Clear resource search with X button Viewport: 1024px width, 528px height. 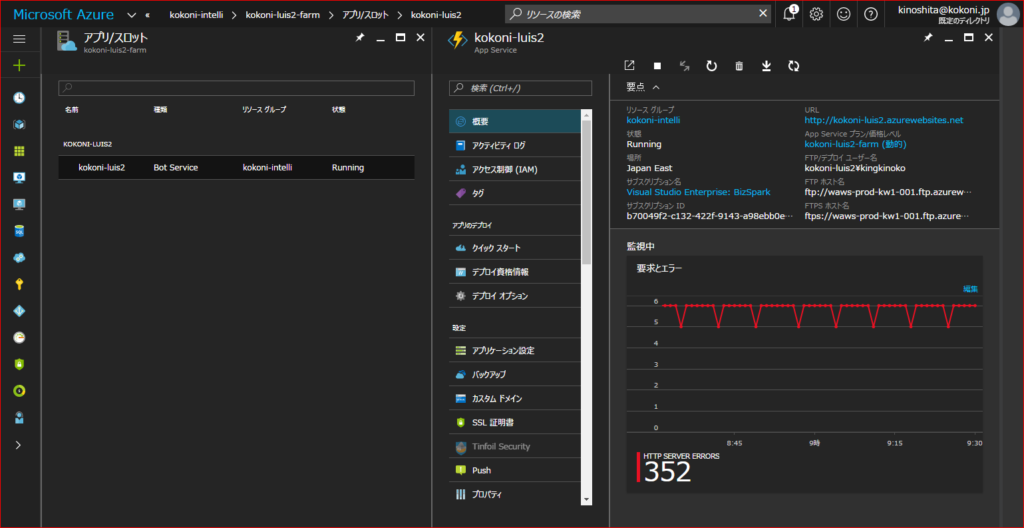pyautogui.click(x=763, y=14)
